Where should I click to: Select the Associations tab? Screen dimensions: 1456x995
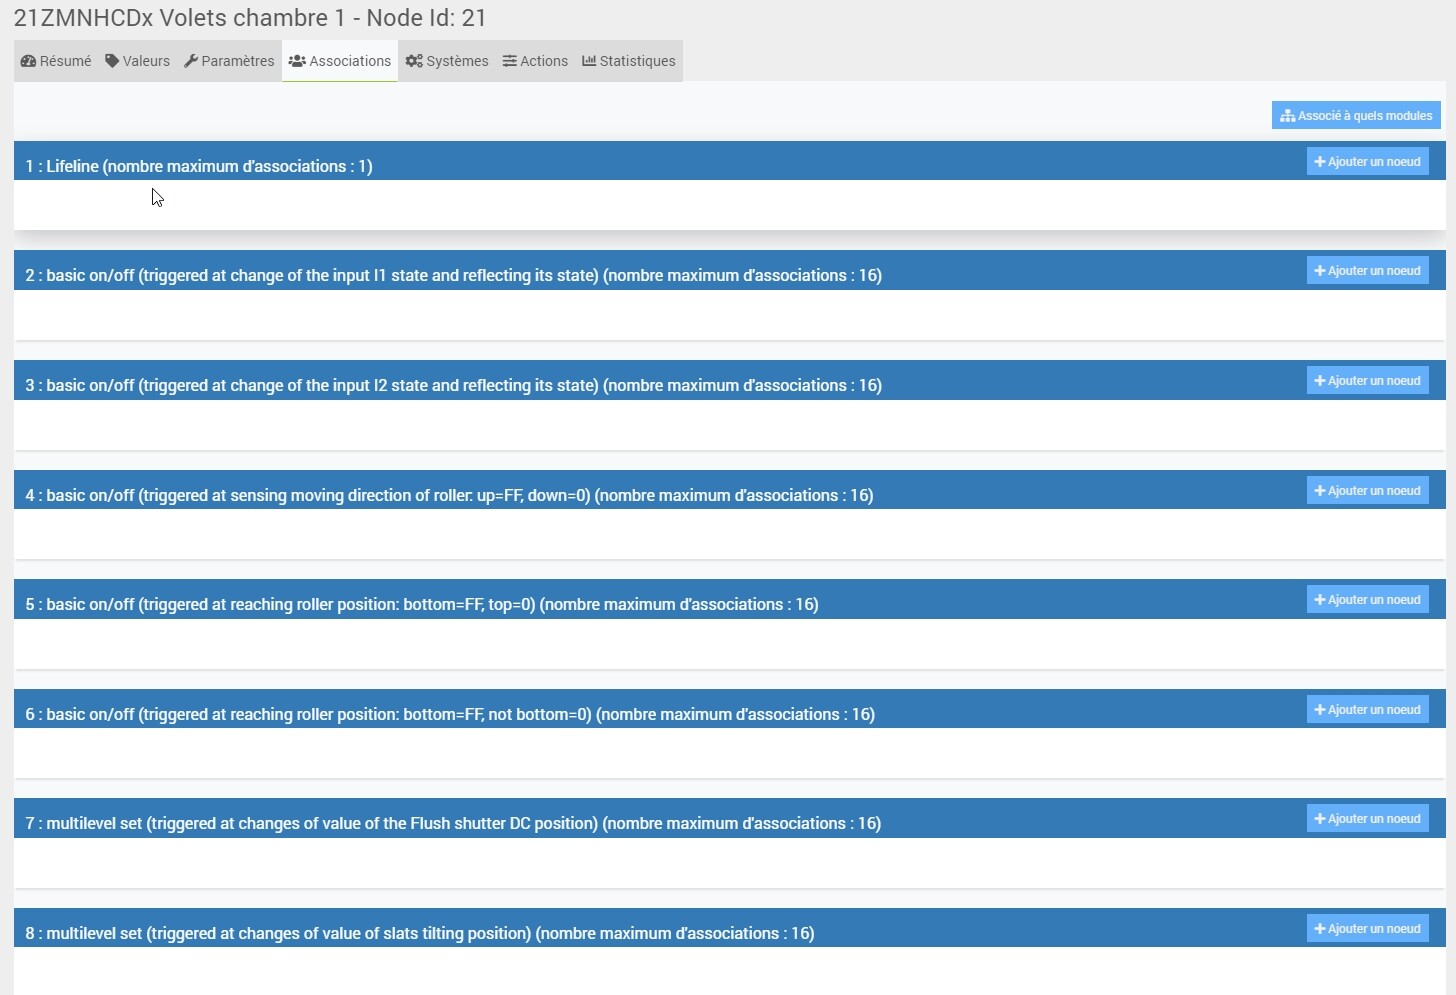[x=340, y=61]
